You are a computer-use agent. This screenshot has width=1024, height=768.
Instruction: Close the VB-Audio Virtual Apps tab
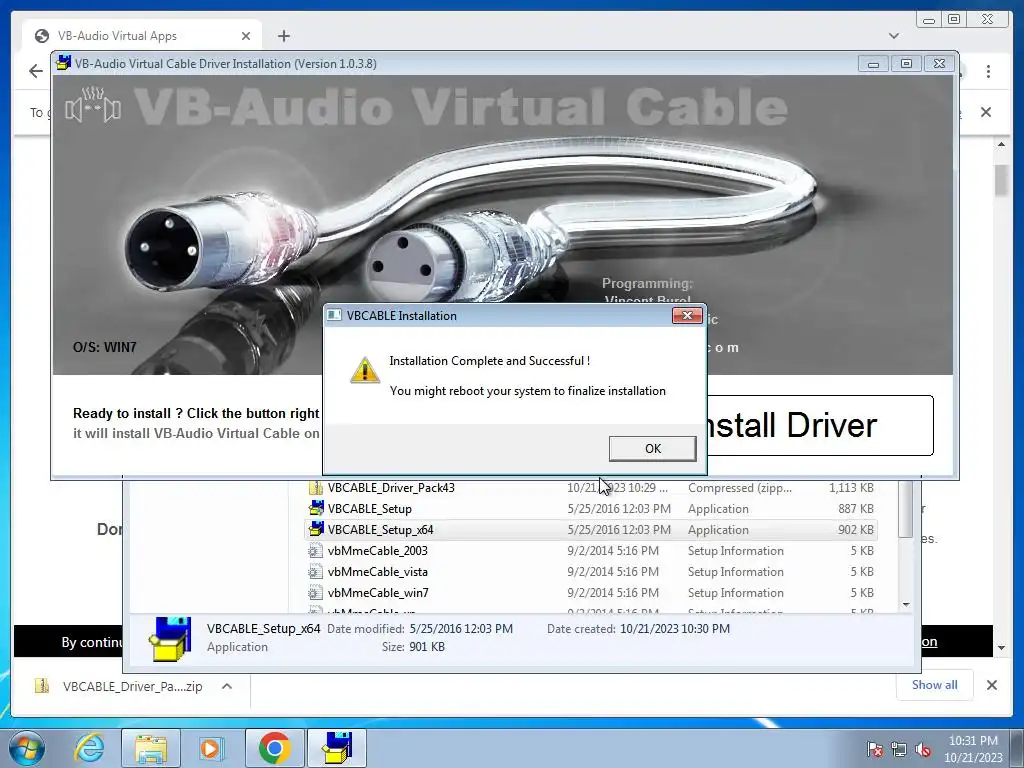pos(246,36)
